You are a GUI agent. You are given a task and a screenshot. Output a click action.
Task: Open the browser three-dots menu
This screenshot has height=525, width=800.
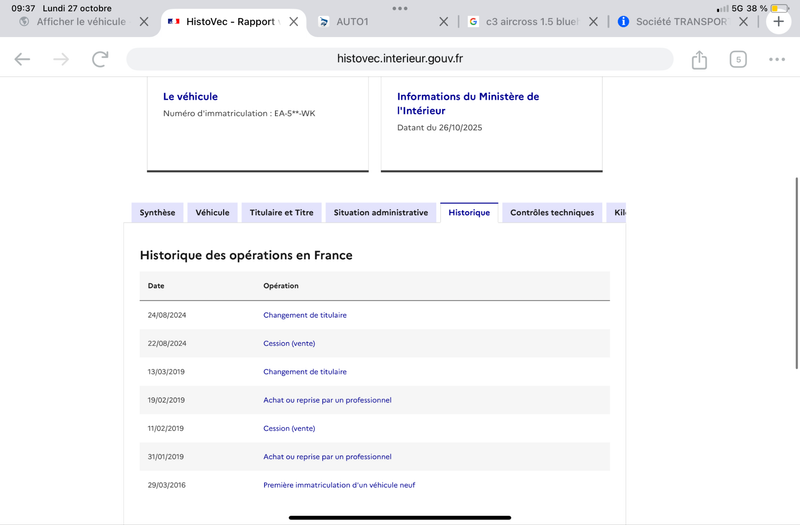(777, 60)
